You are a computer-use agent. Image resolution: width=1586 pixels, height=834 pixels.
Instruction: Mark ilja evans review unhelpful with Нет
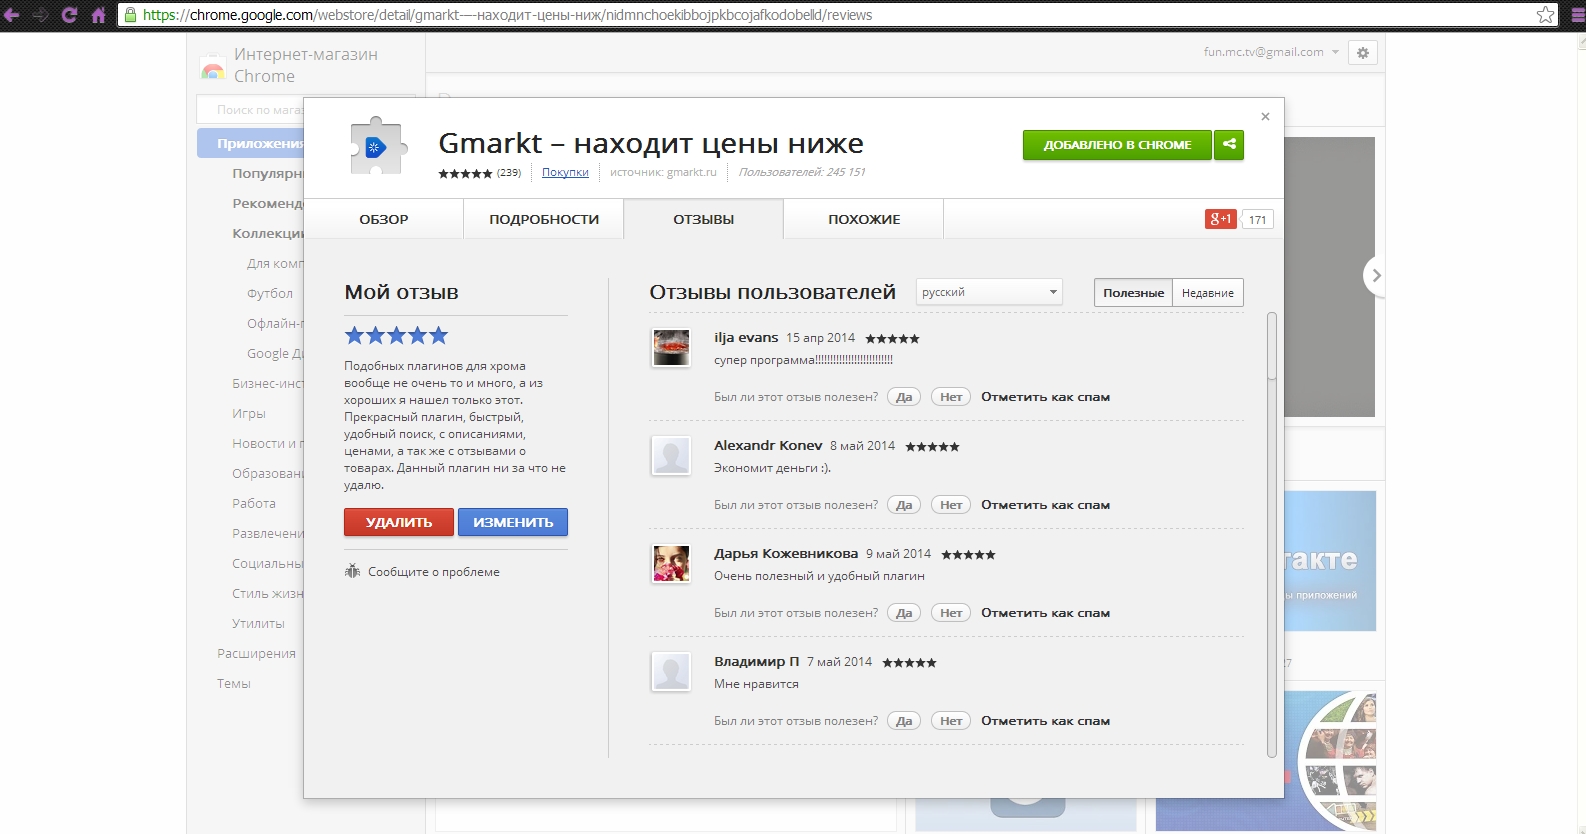[x=951, y=397]
